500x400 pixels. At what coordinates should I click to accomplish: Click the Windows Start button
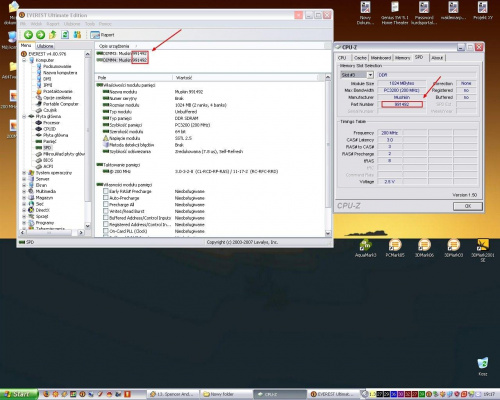19,394
